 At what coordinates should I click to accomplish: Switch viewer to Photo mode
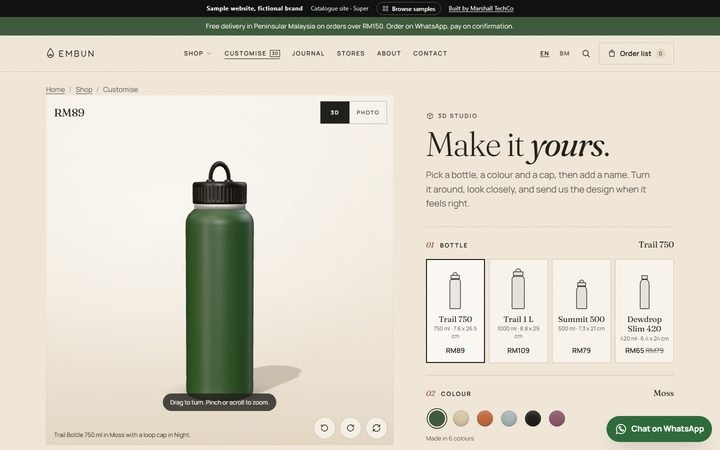pyautogui.click(x=368, y=112)
